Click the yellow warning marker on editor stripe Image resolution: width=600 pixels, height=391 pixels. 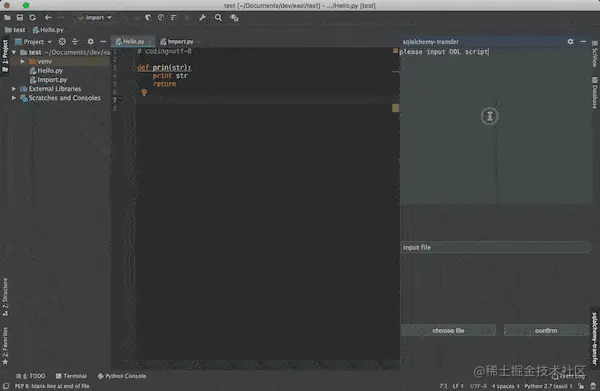click(x=395, y=108)
